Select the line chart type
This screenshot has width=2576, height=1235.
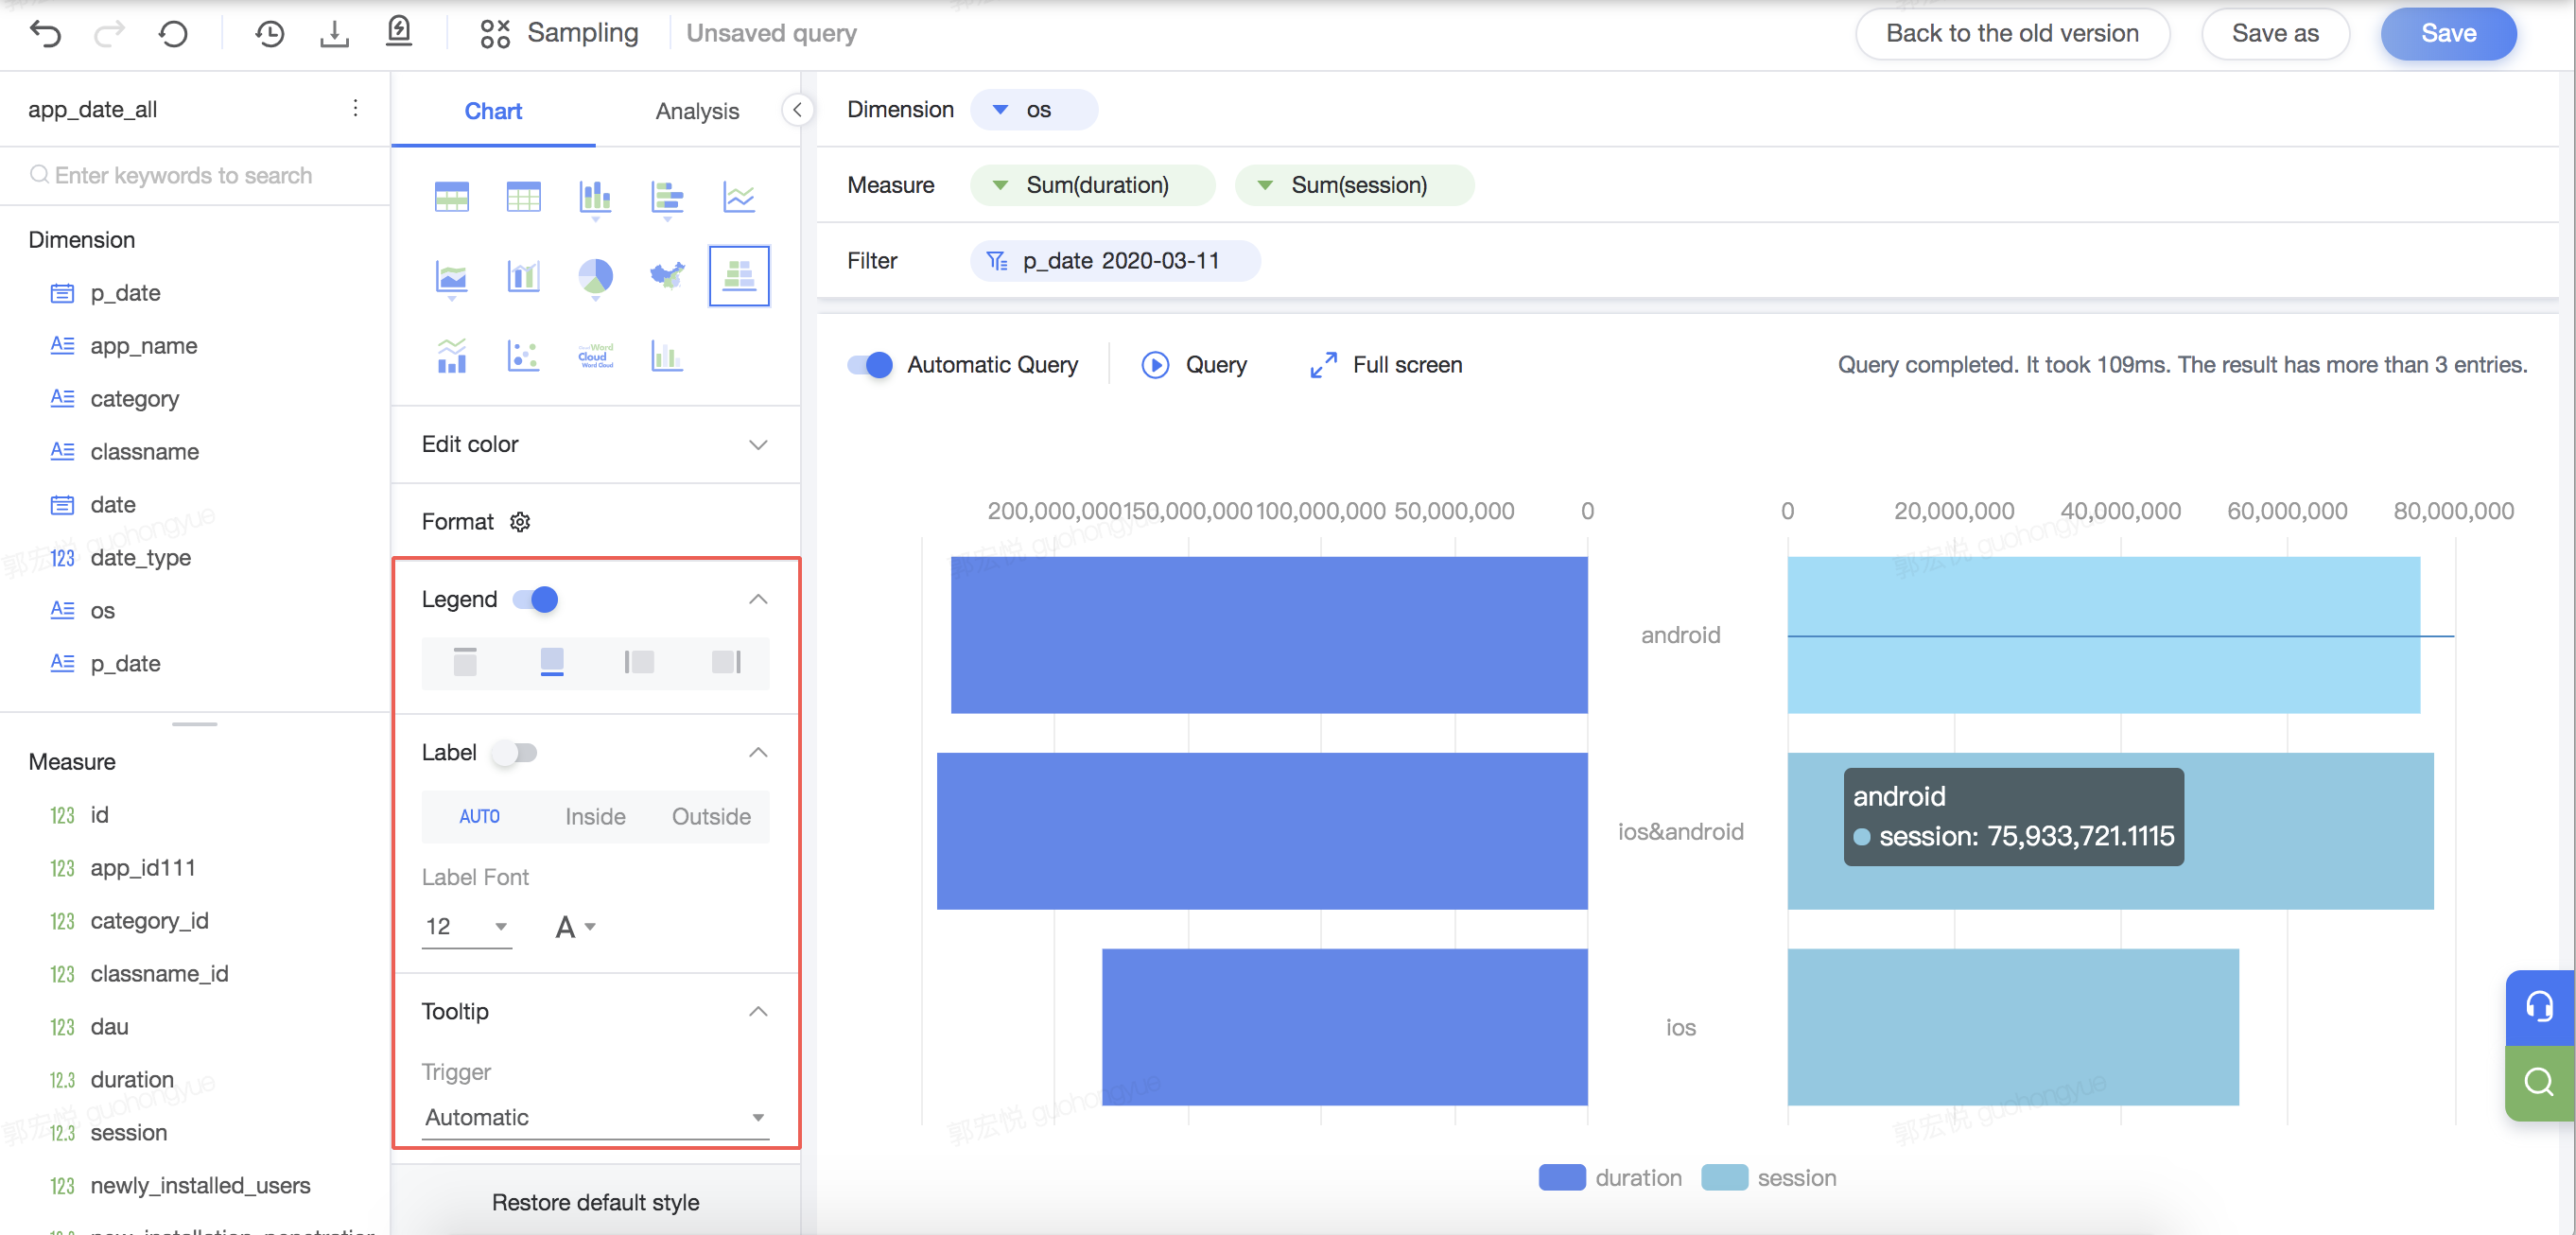739,196
